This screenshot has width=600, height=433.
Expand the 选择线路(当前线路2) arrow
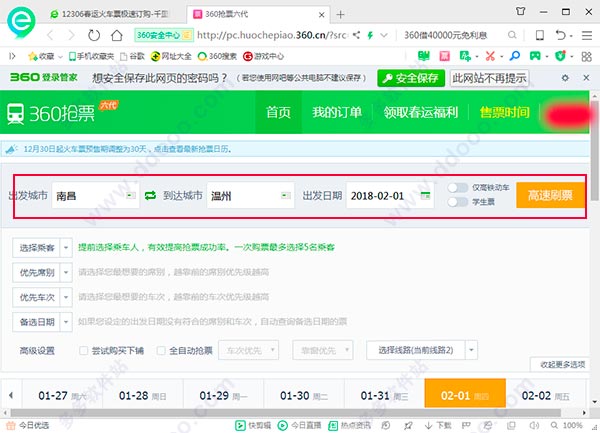tap(471, 350)
